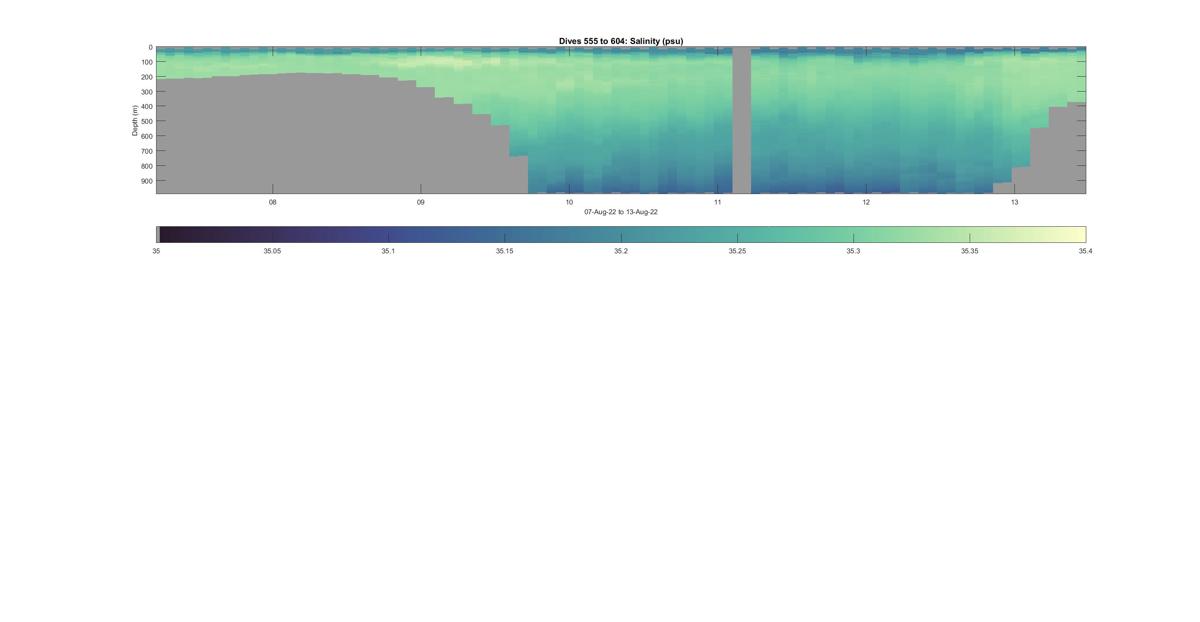Viewport: 1200px width, 622px height.
Task: Click the colorbar label '35.35'
Action: coord(969,251)
